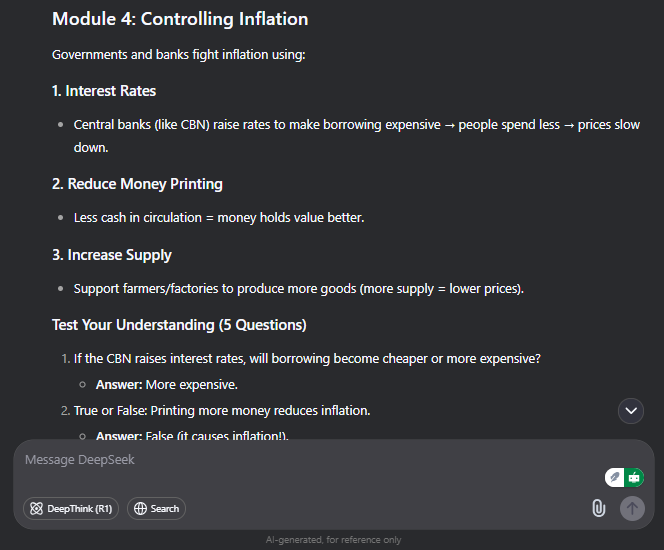Click the 'Support farmers/factories' bullet text

[x=299, y=289]
